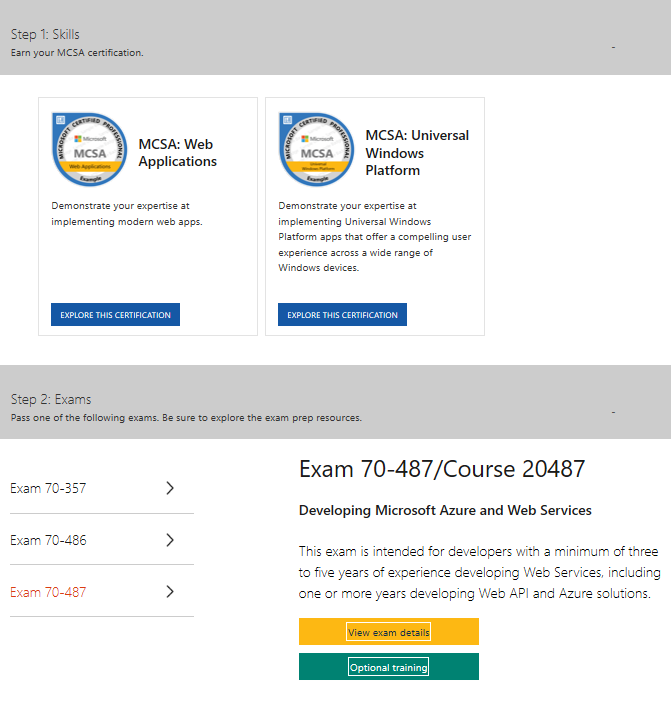The width and height of the screenshot is (671, 711).
Task: Click the exam 70-487 description paragraph
Action: [480, 573]
